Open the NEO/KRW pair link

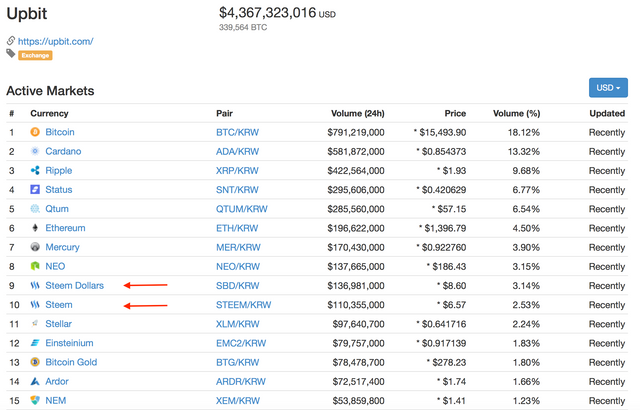(x=238, y=266)
